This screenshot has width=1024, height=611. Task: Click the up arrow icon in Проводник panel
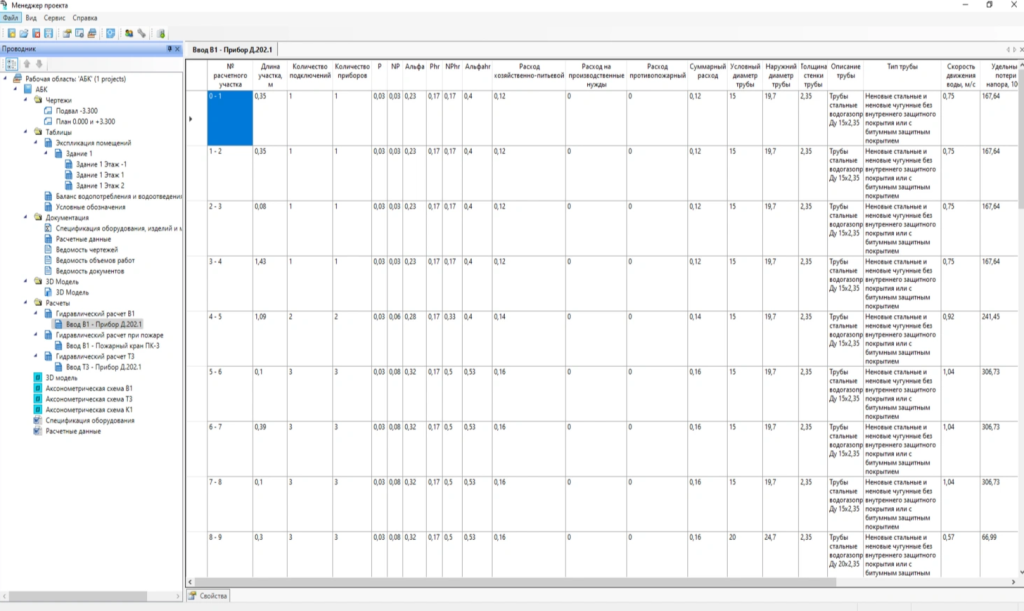pos(27,63)
